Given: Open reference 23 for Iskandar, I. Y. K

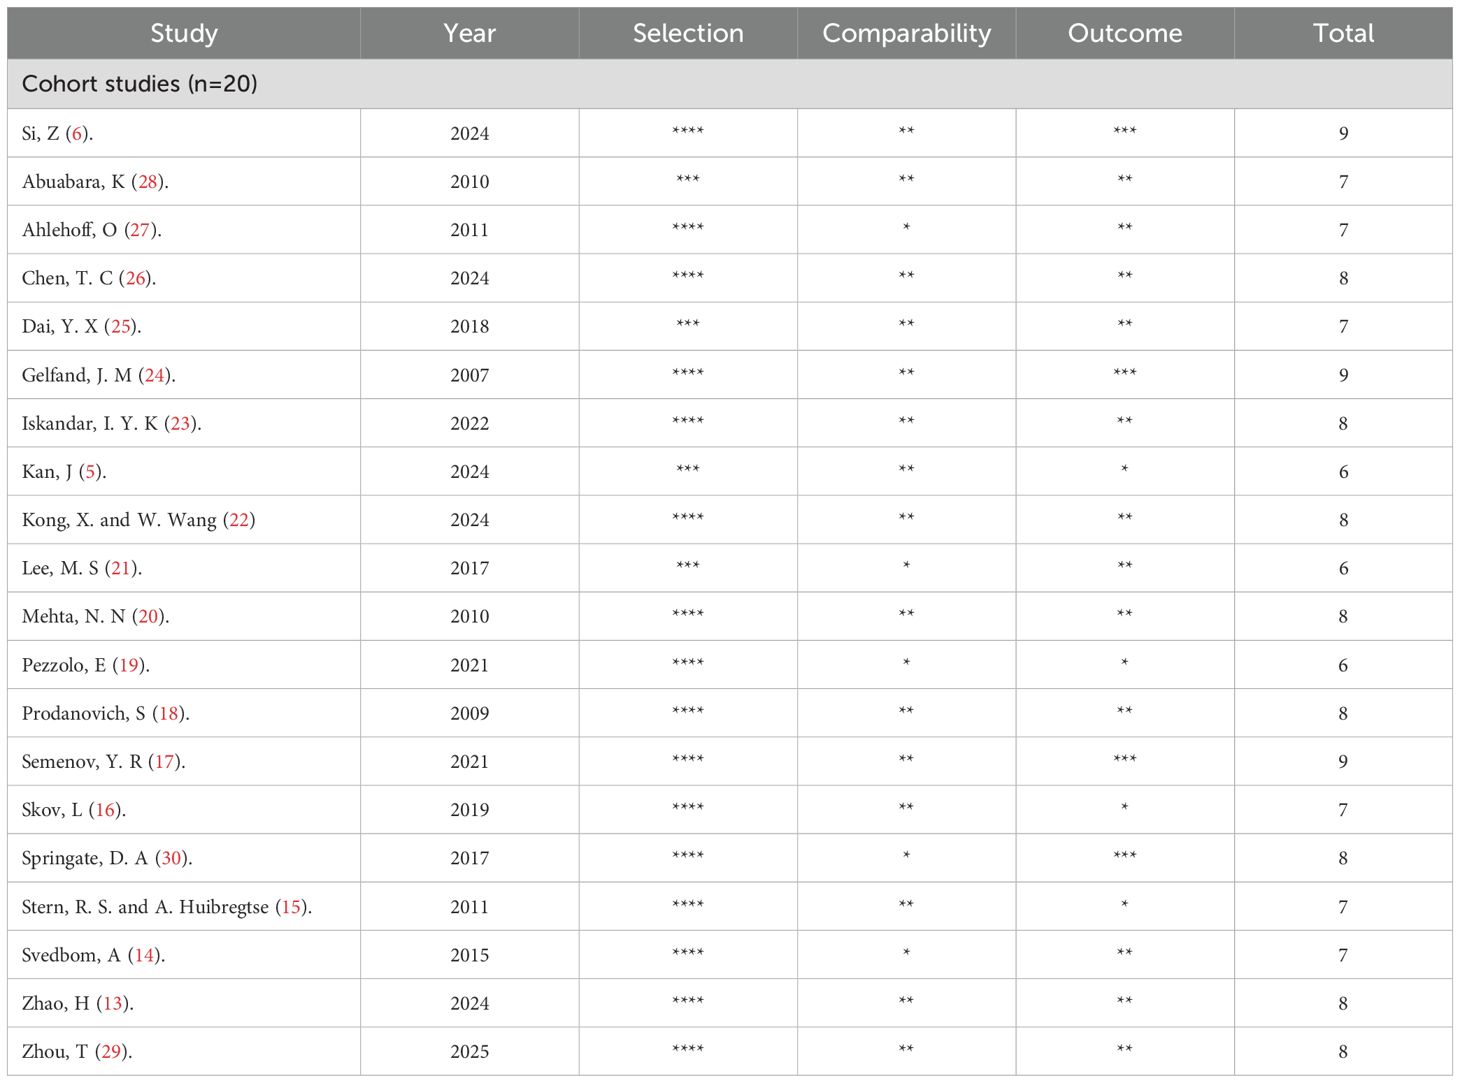Looking at the screenshot, I should click(x=181, y=423).
